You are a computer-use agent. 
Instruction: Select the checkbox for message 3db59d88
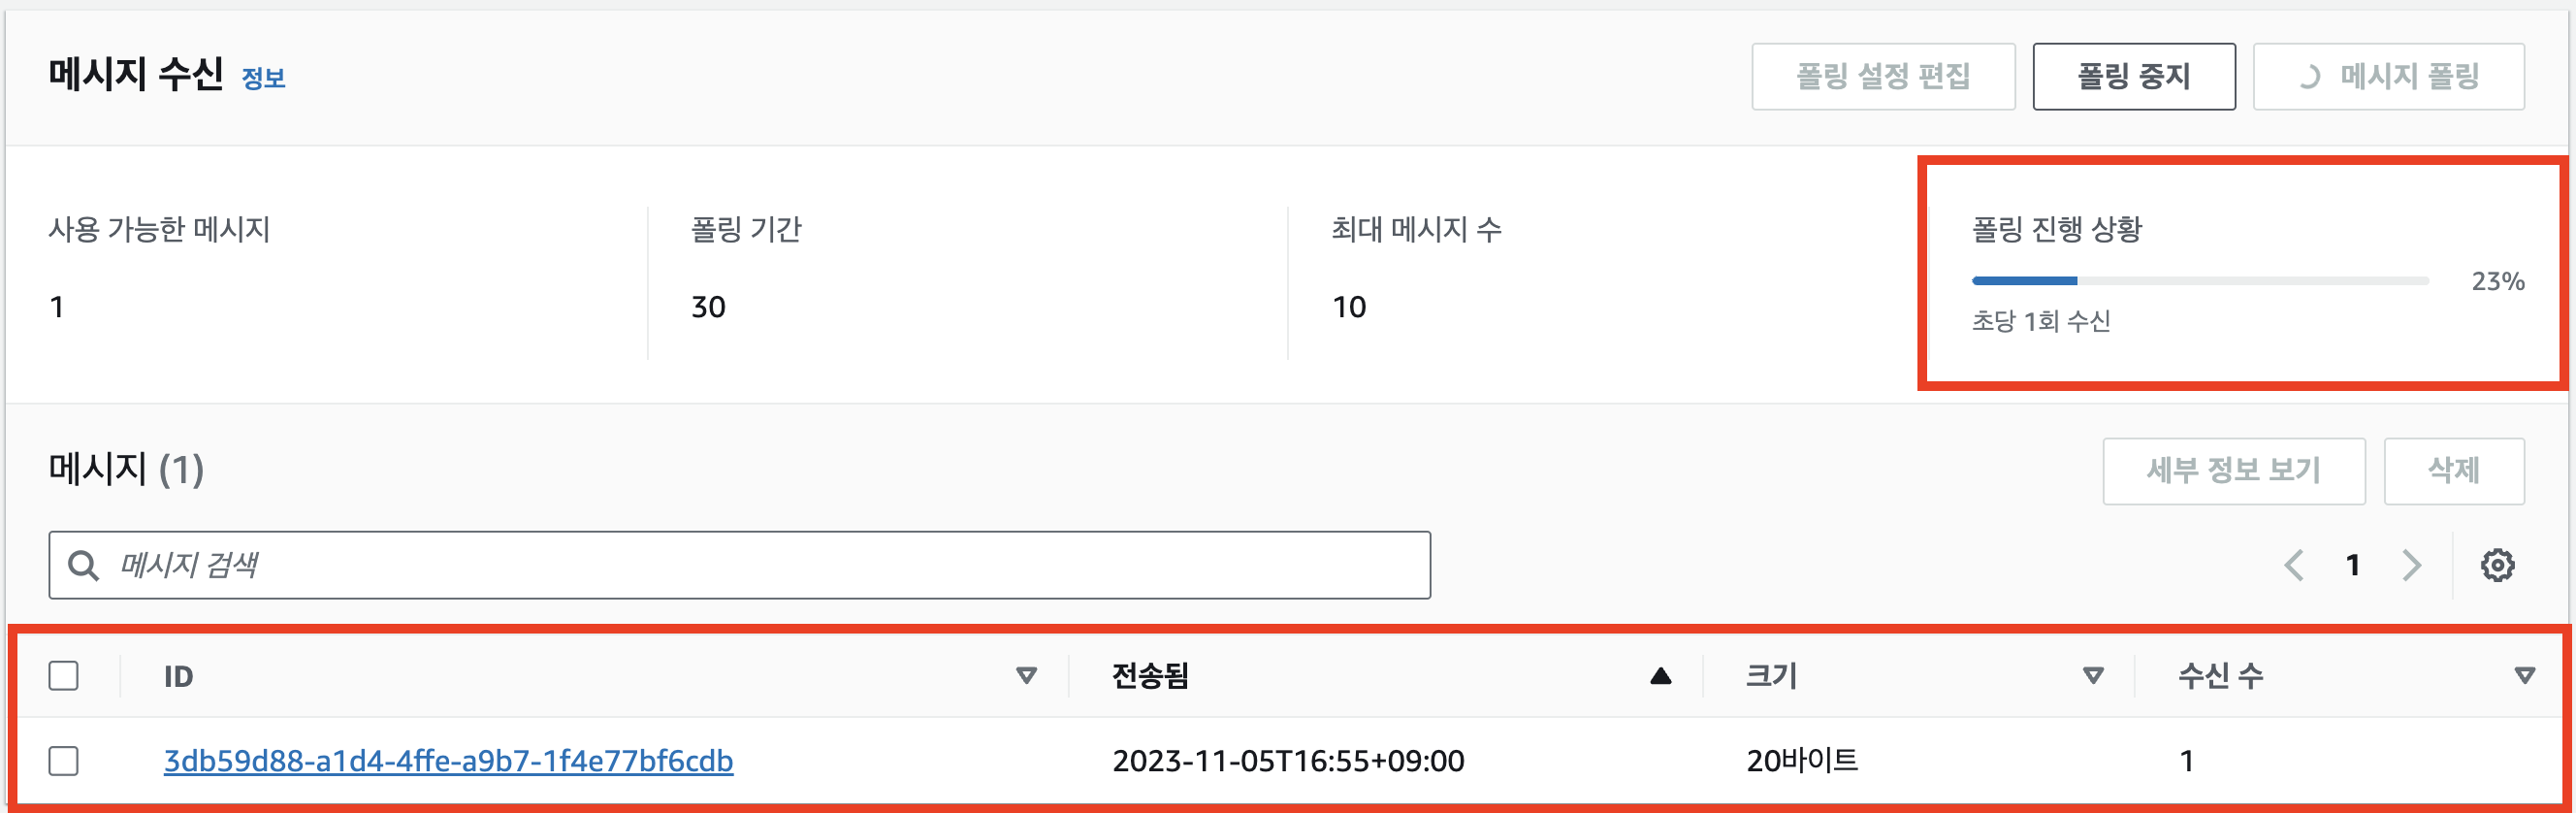pyautogui.click(x=63, y=761)
